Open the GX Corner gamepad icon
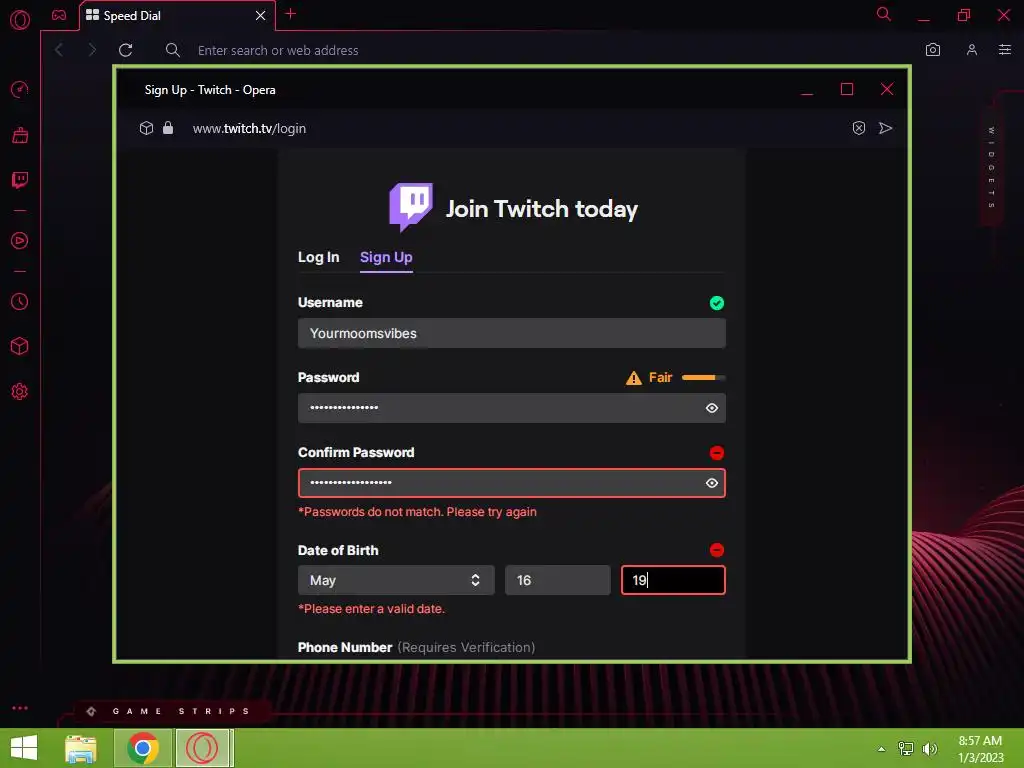Viewport: 1024px width, 768px height. point(59,15)
